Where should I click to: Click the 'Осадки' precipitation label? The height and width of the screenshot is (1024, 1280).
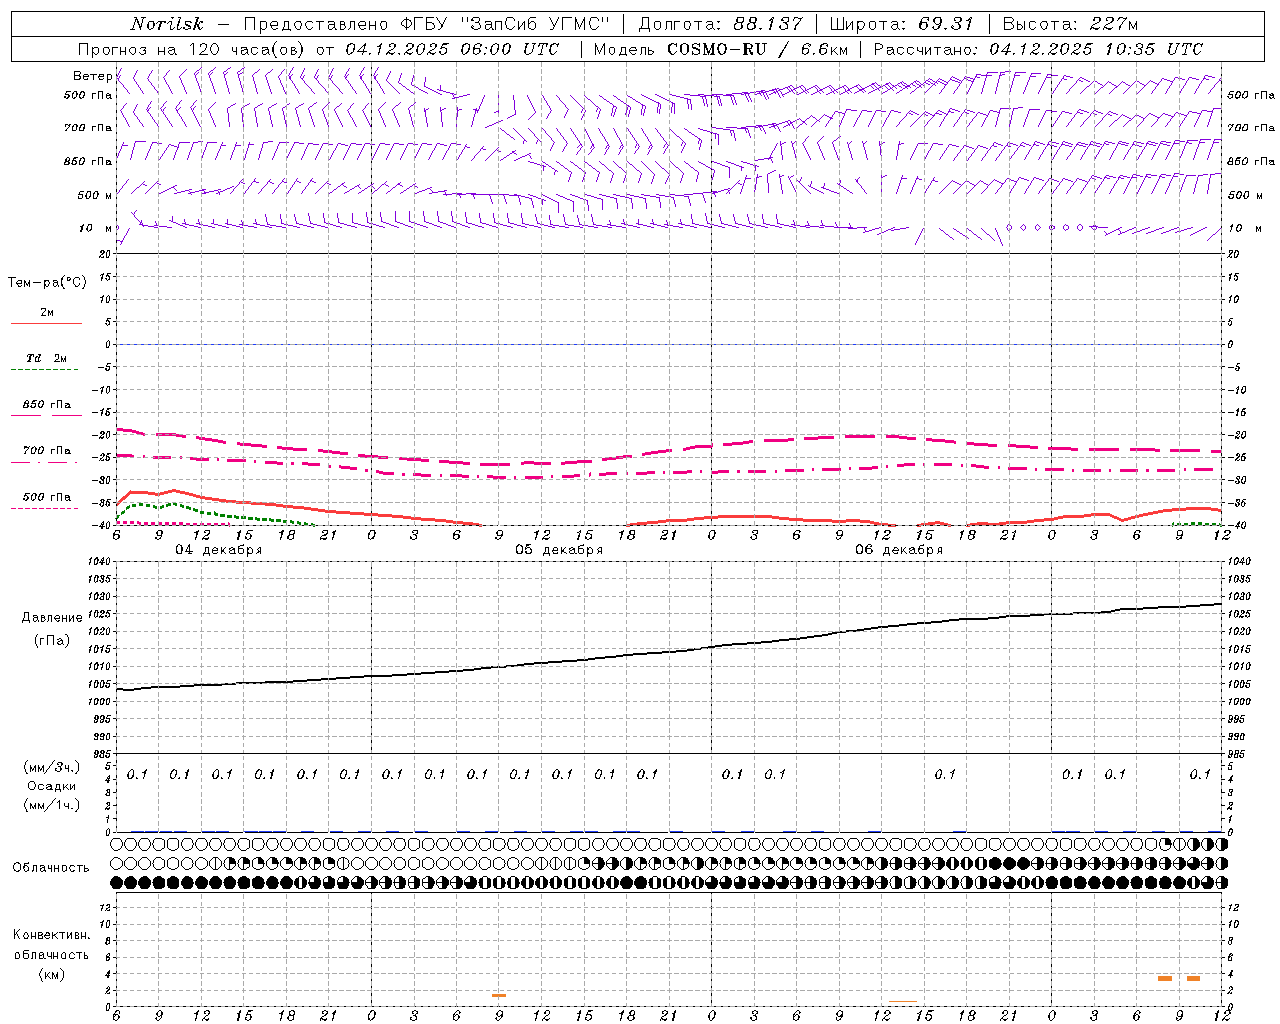(x=51, y=786)
